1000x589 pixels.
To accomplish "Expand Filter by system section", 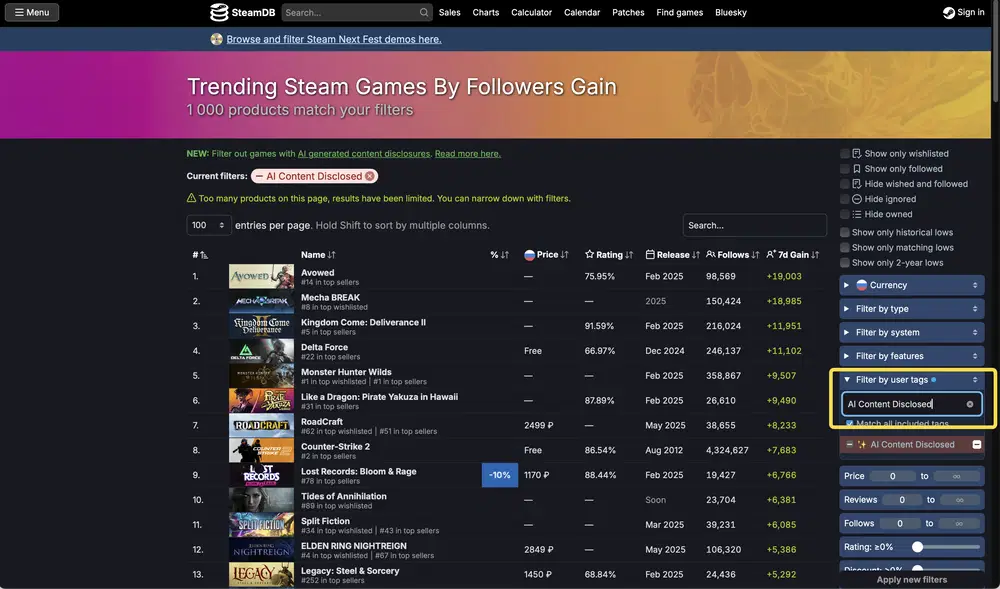I will coord(911,333).
